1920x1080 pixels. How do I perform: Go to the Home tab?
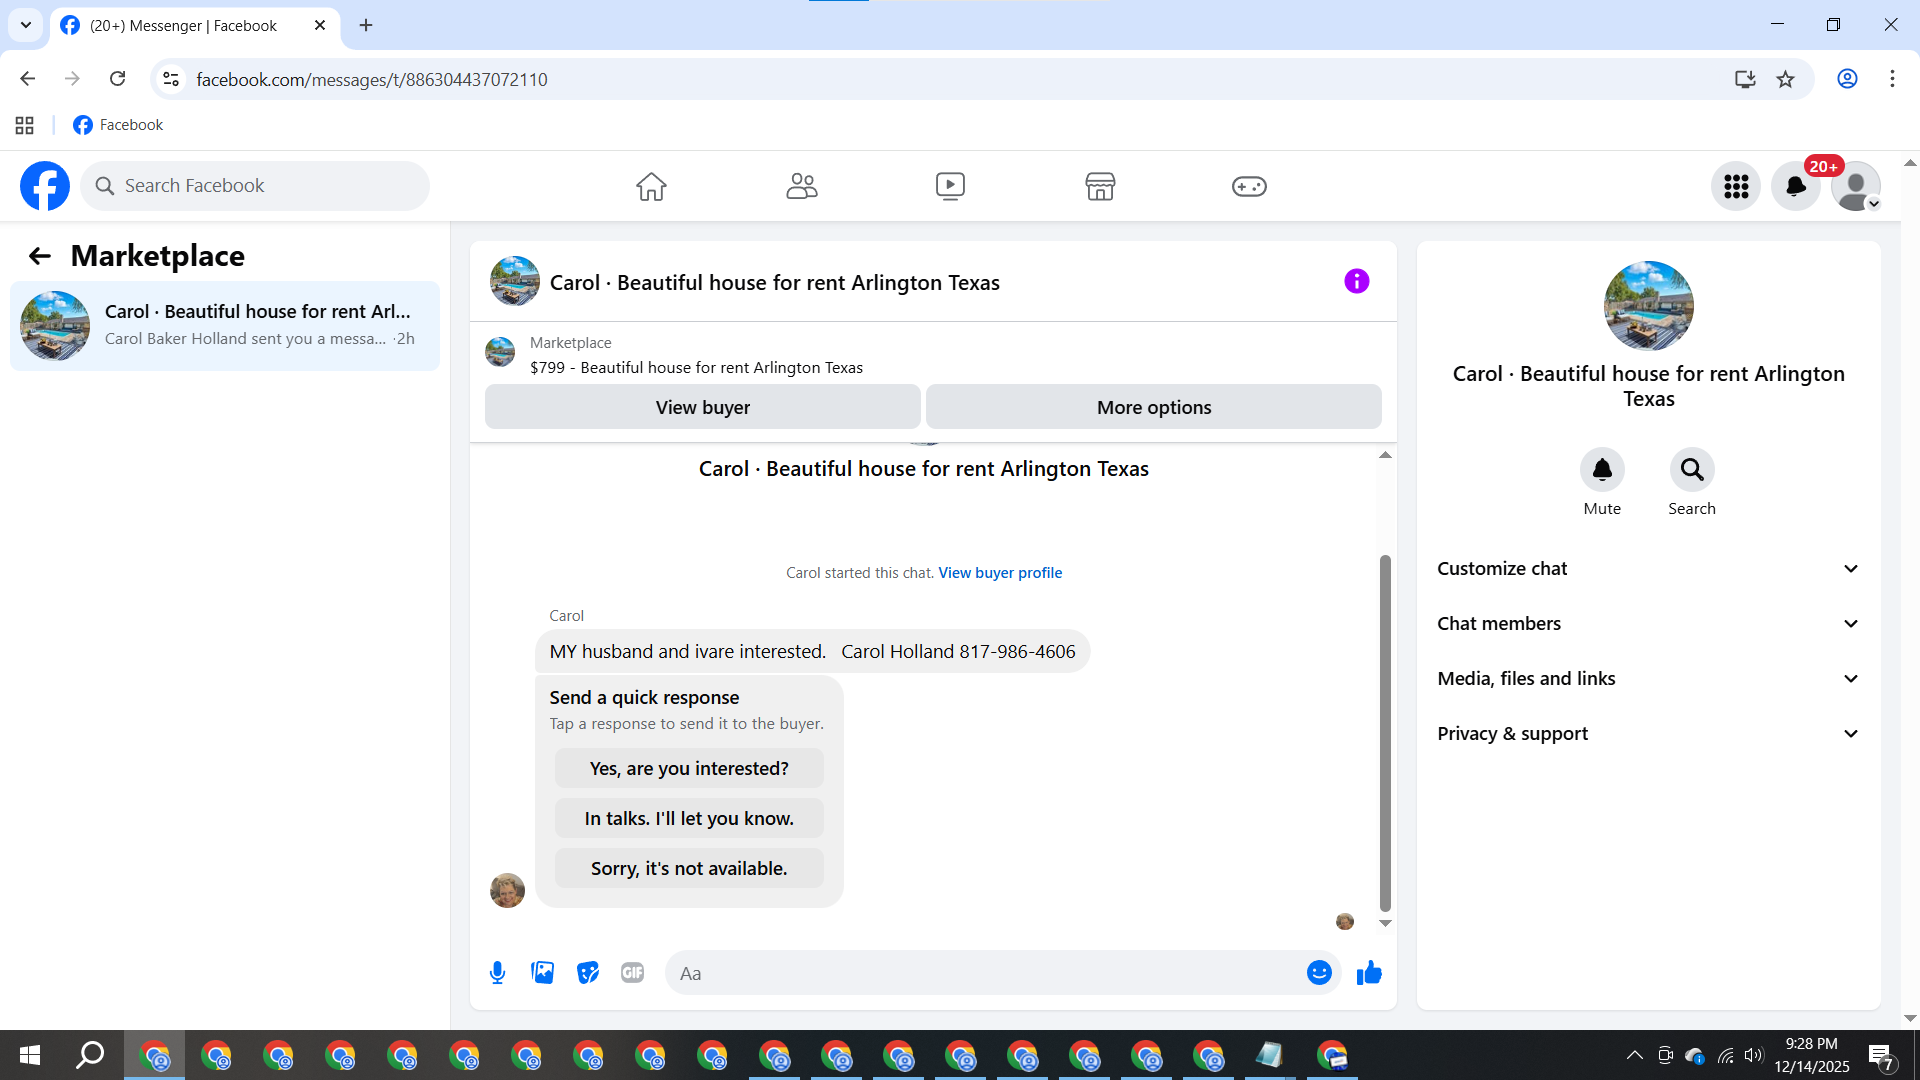(651, 186)
